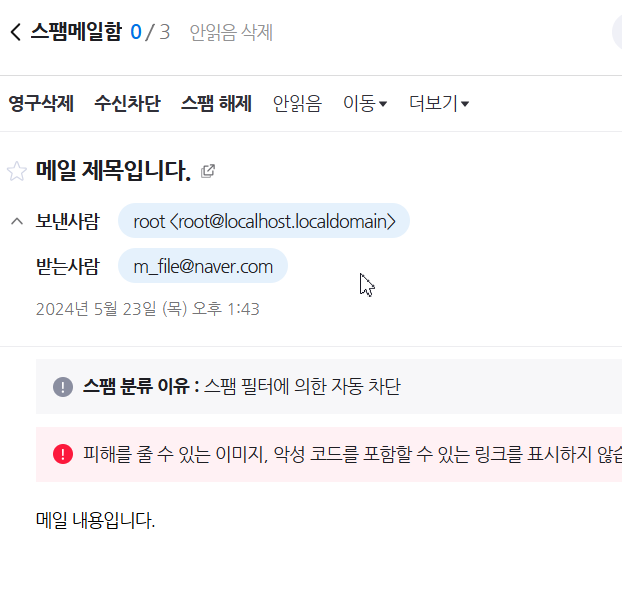Click the blocked-images warning banner text
Screen dimensions: 622x608
coord(353,454)
